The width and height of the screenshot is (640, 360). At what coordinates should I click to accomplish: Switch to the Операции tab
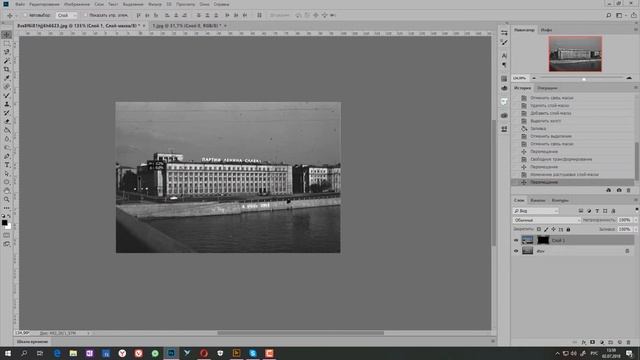coord(547,88)
